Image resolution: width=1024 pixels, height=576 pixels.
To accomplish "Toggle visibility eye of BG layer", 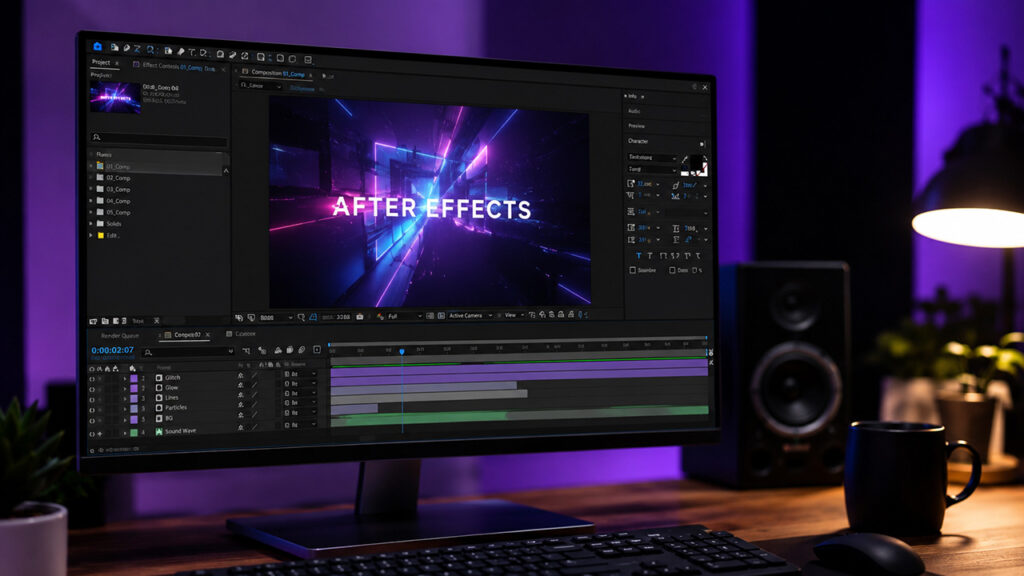I will tap(92, 421).
